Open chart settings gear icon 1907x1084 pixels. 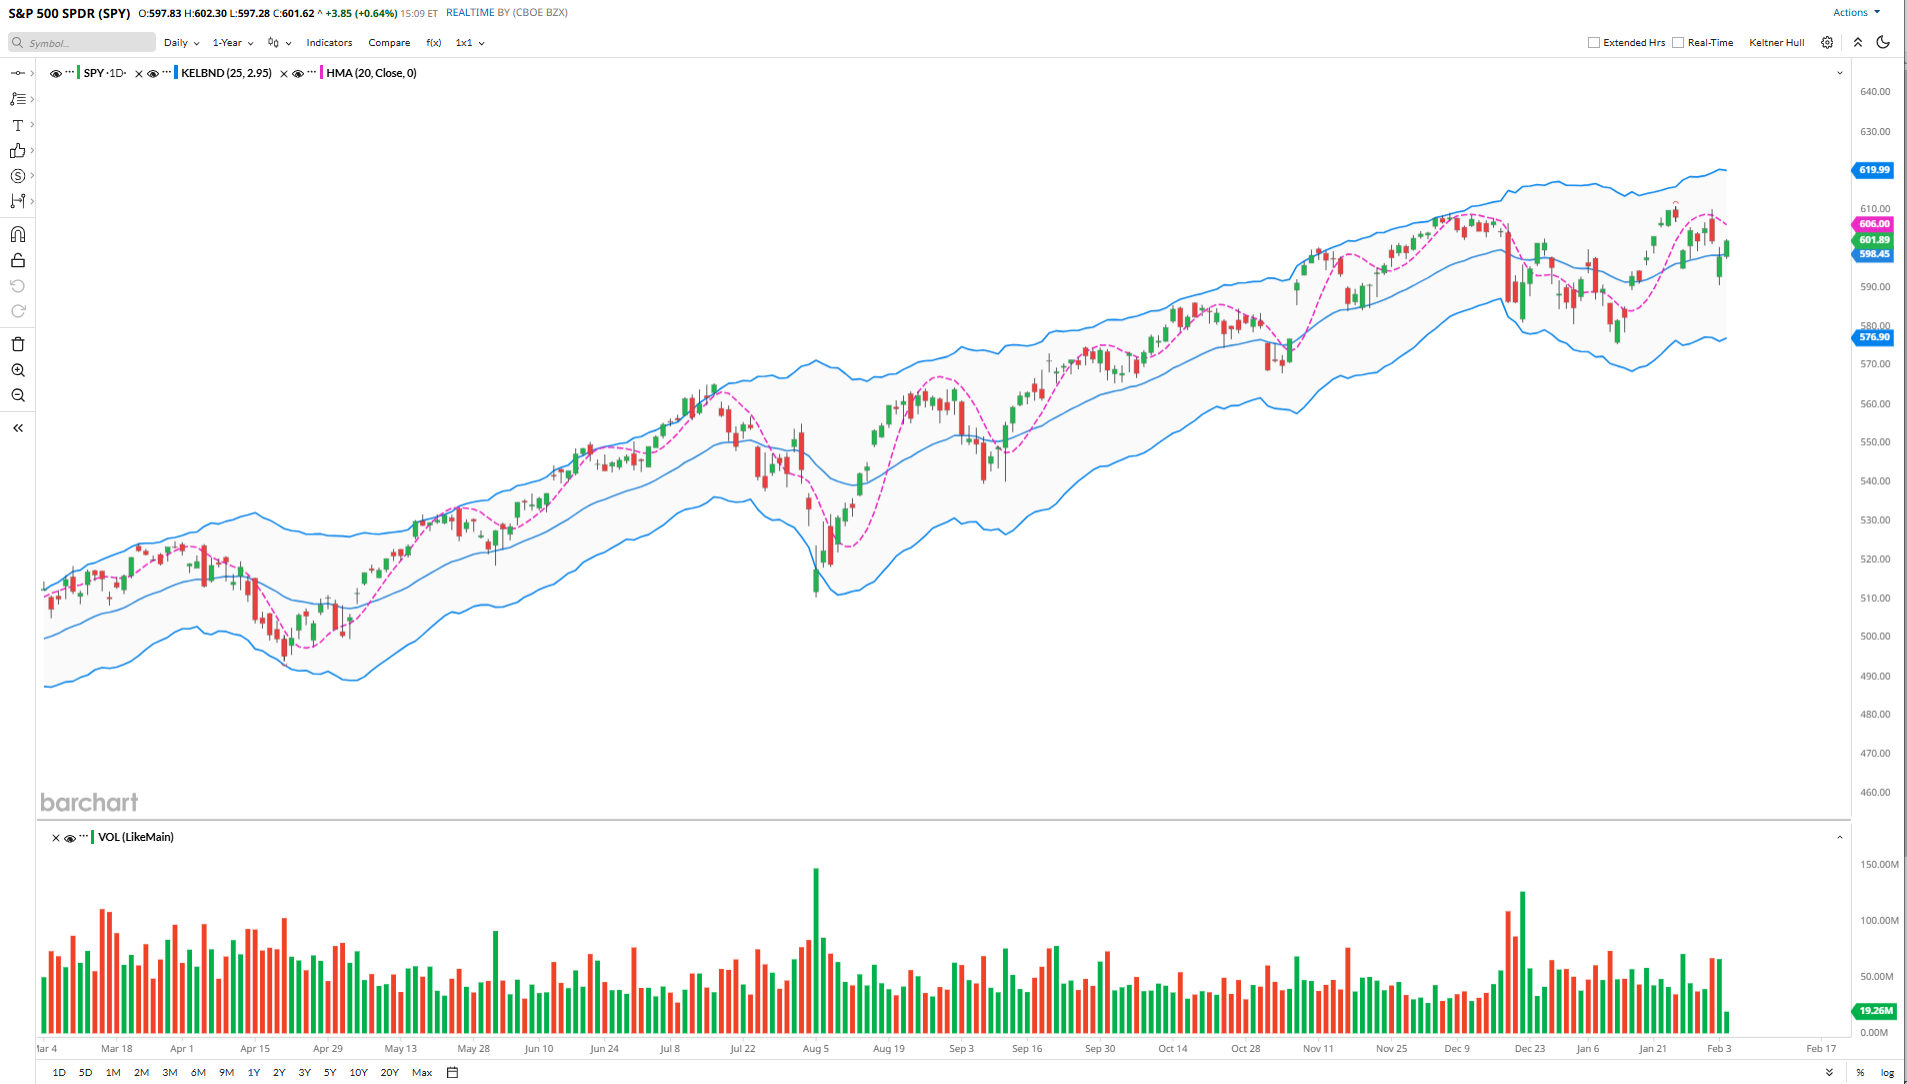(1827, 42)
